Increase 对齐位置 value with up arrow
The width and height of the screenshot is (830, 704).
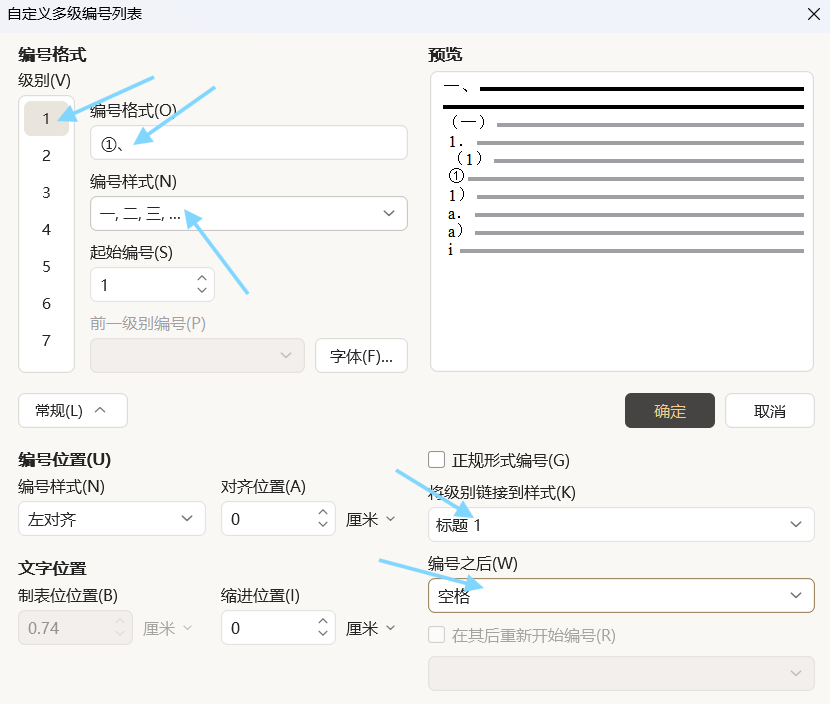coord(322,512)
